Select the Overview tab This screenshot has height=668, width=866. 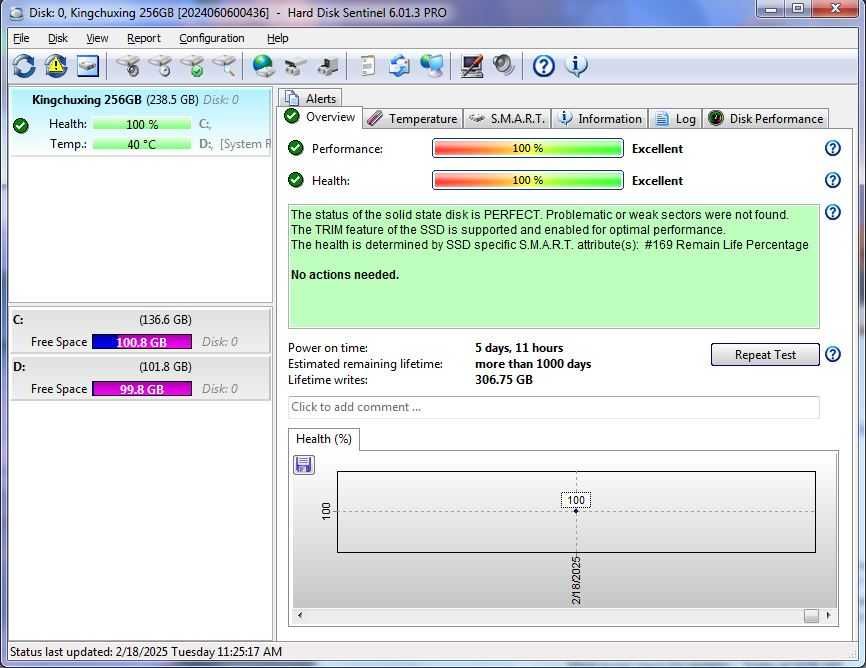(x=320, y=117)
